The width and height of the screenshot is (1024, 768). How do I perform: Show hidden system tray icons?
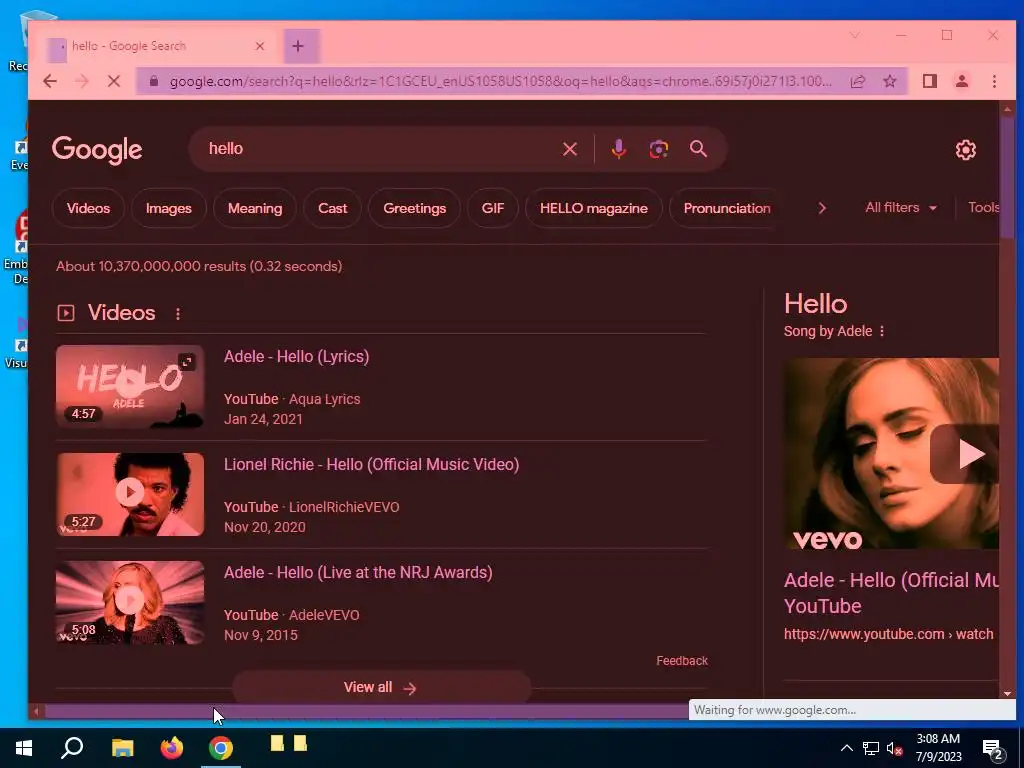click(x=846, y=748)
